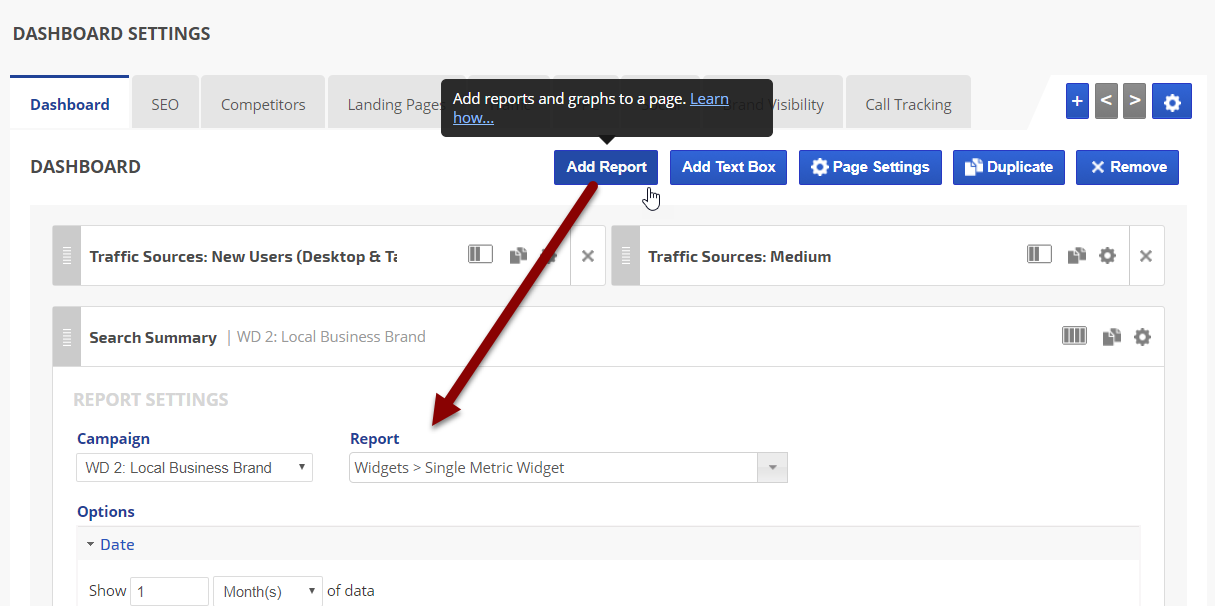This screenshot has height=606, width=1215.
Task: Duplicate the Traffic Sources: Medium report
Action: pyautogui.click(x=1076, y=256)
